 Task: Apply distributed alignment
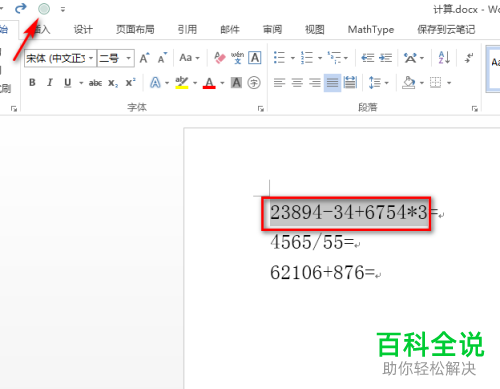pyautogui.click(x=350, y=82)
